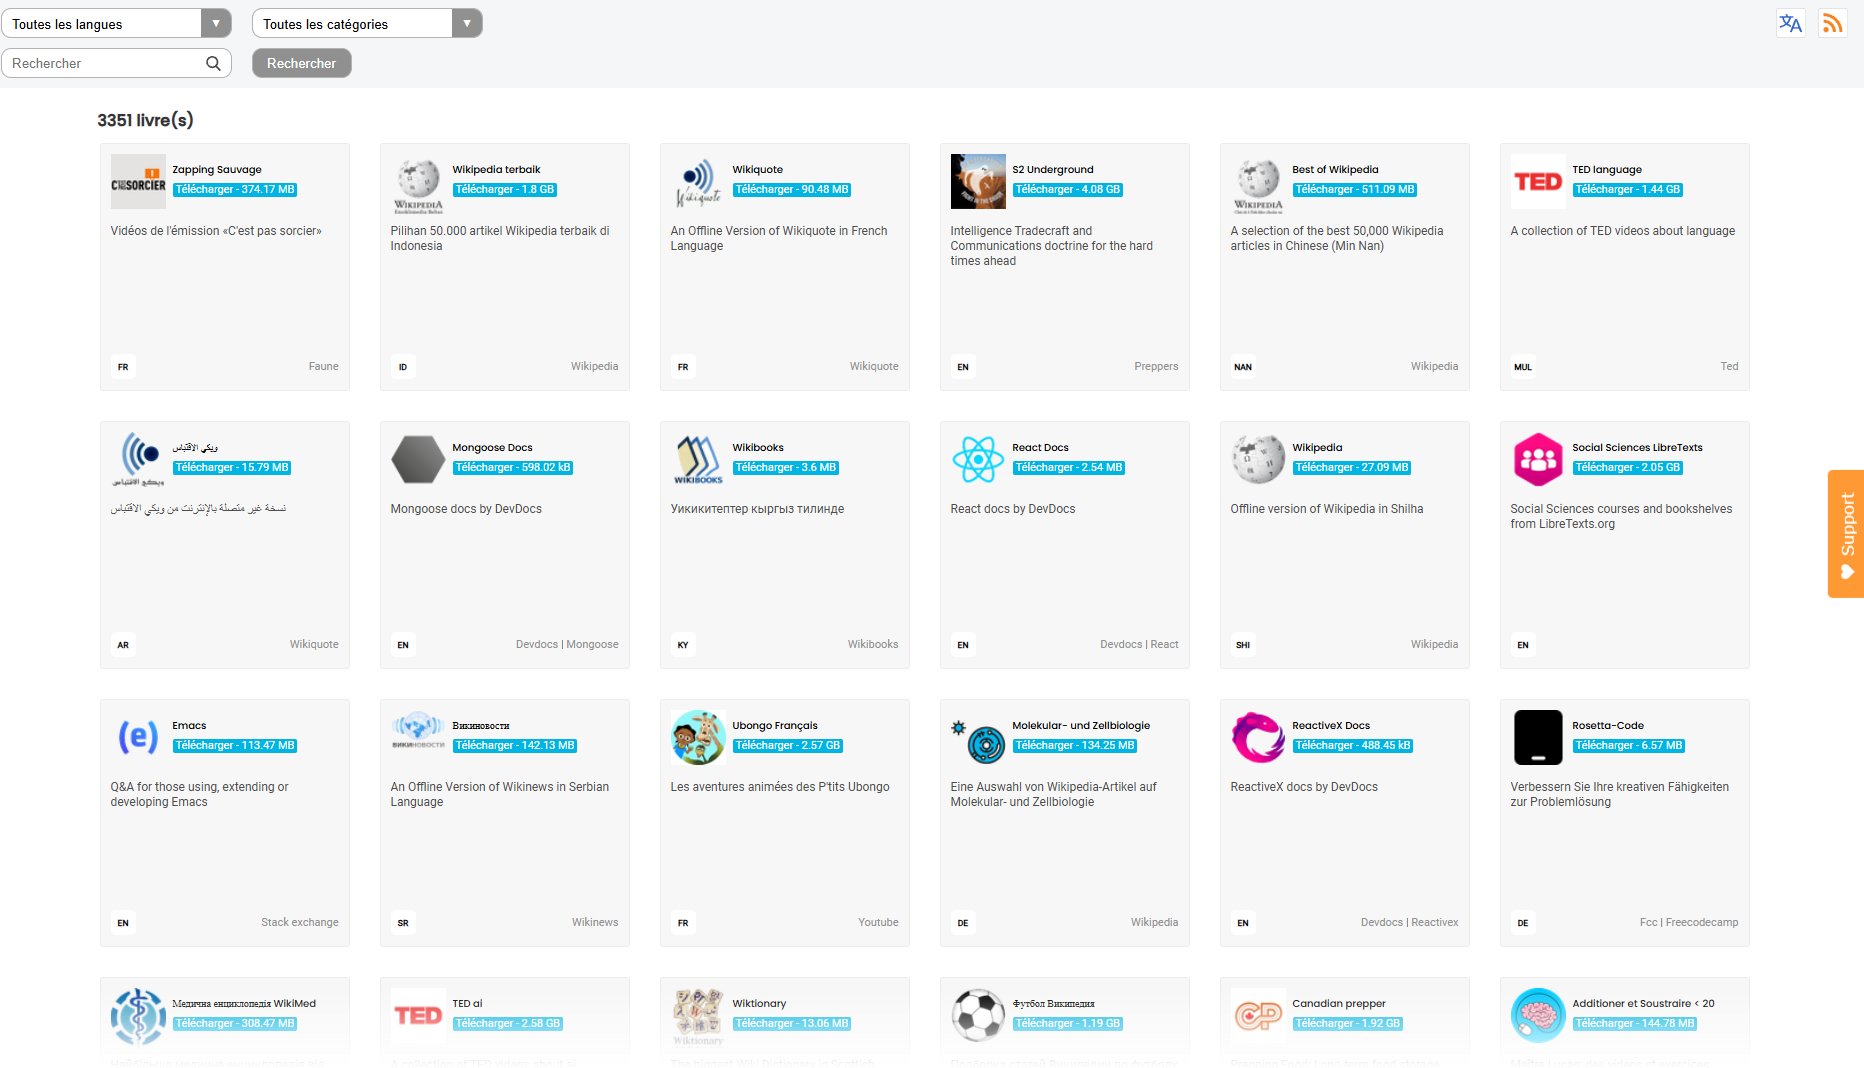Open the language translation icon

coord(1790,23)
